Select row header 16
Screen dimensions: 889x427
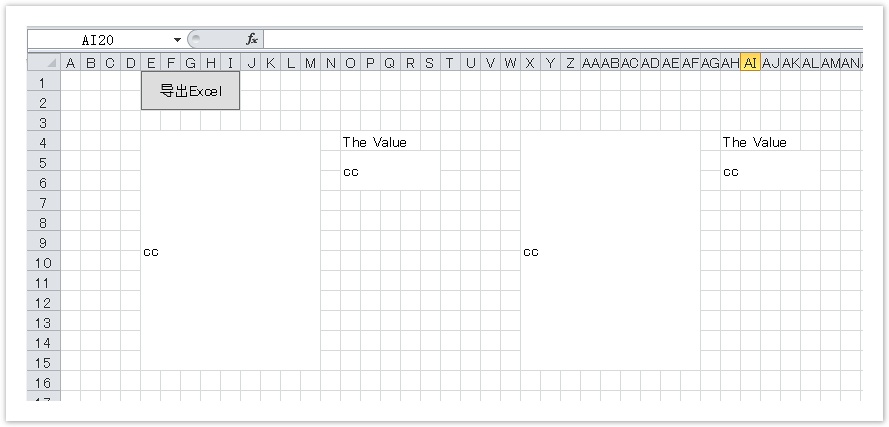pos(43,382)
